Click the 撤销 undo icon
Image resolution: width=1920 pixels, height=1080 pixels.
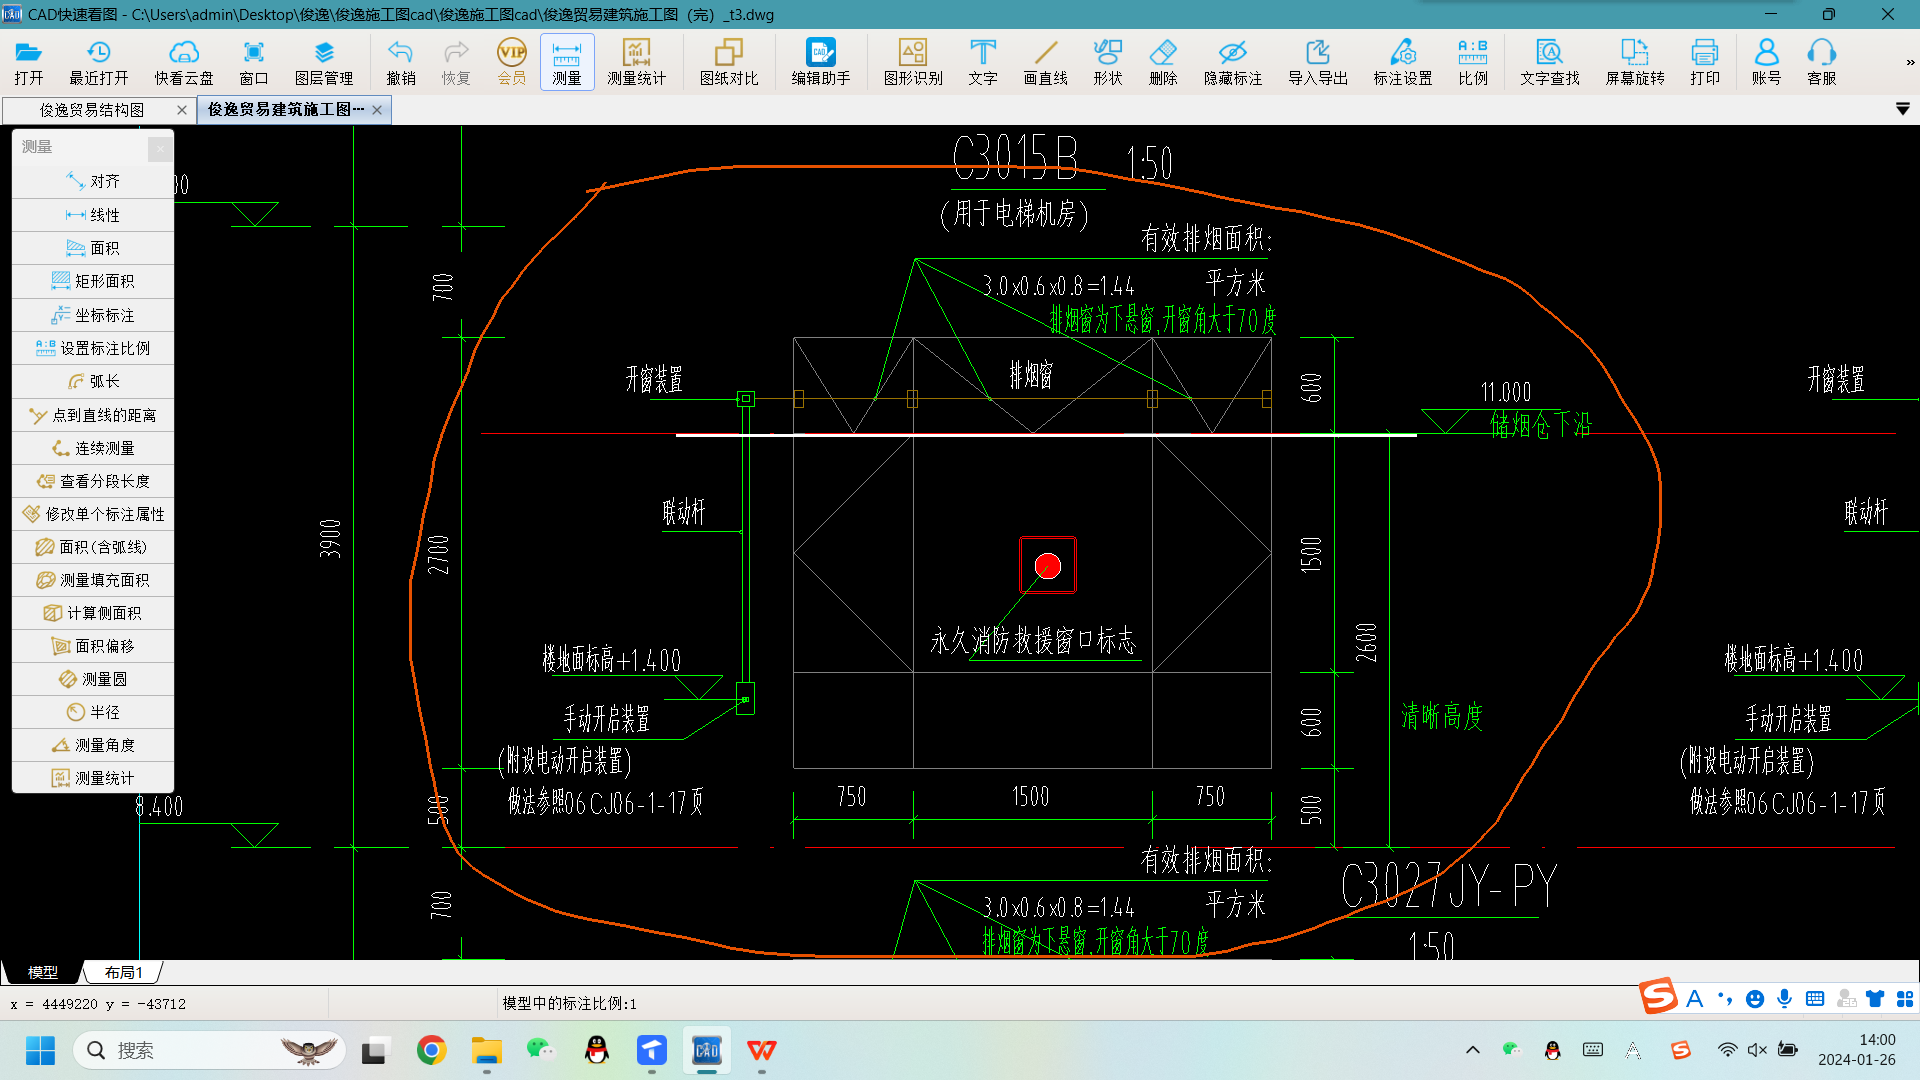pyautogui.click(x=401, y=62)
